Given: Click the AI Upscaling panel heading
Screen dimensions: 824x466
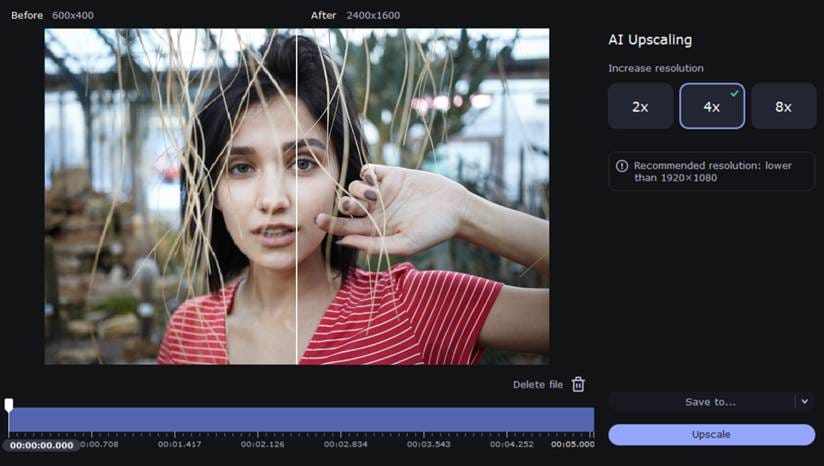Looking at the screenshot, I should [x=650, y=41].
